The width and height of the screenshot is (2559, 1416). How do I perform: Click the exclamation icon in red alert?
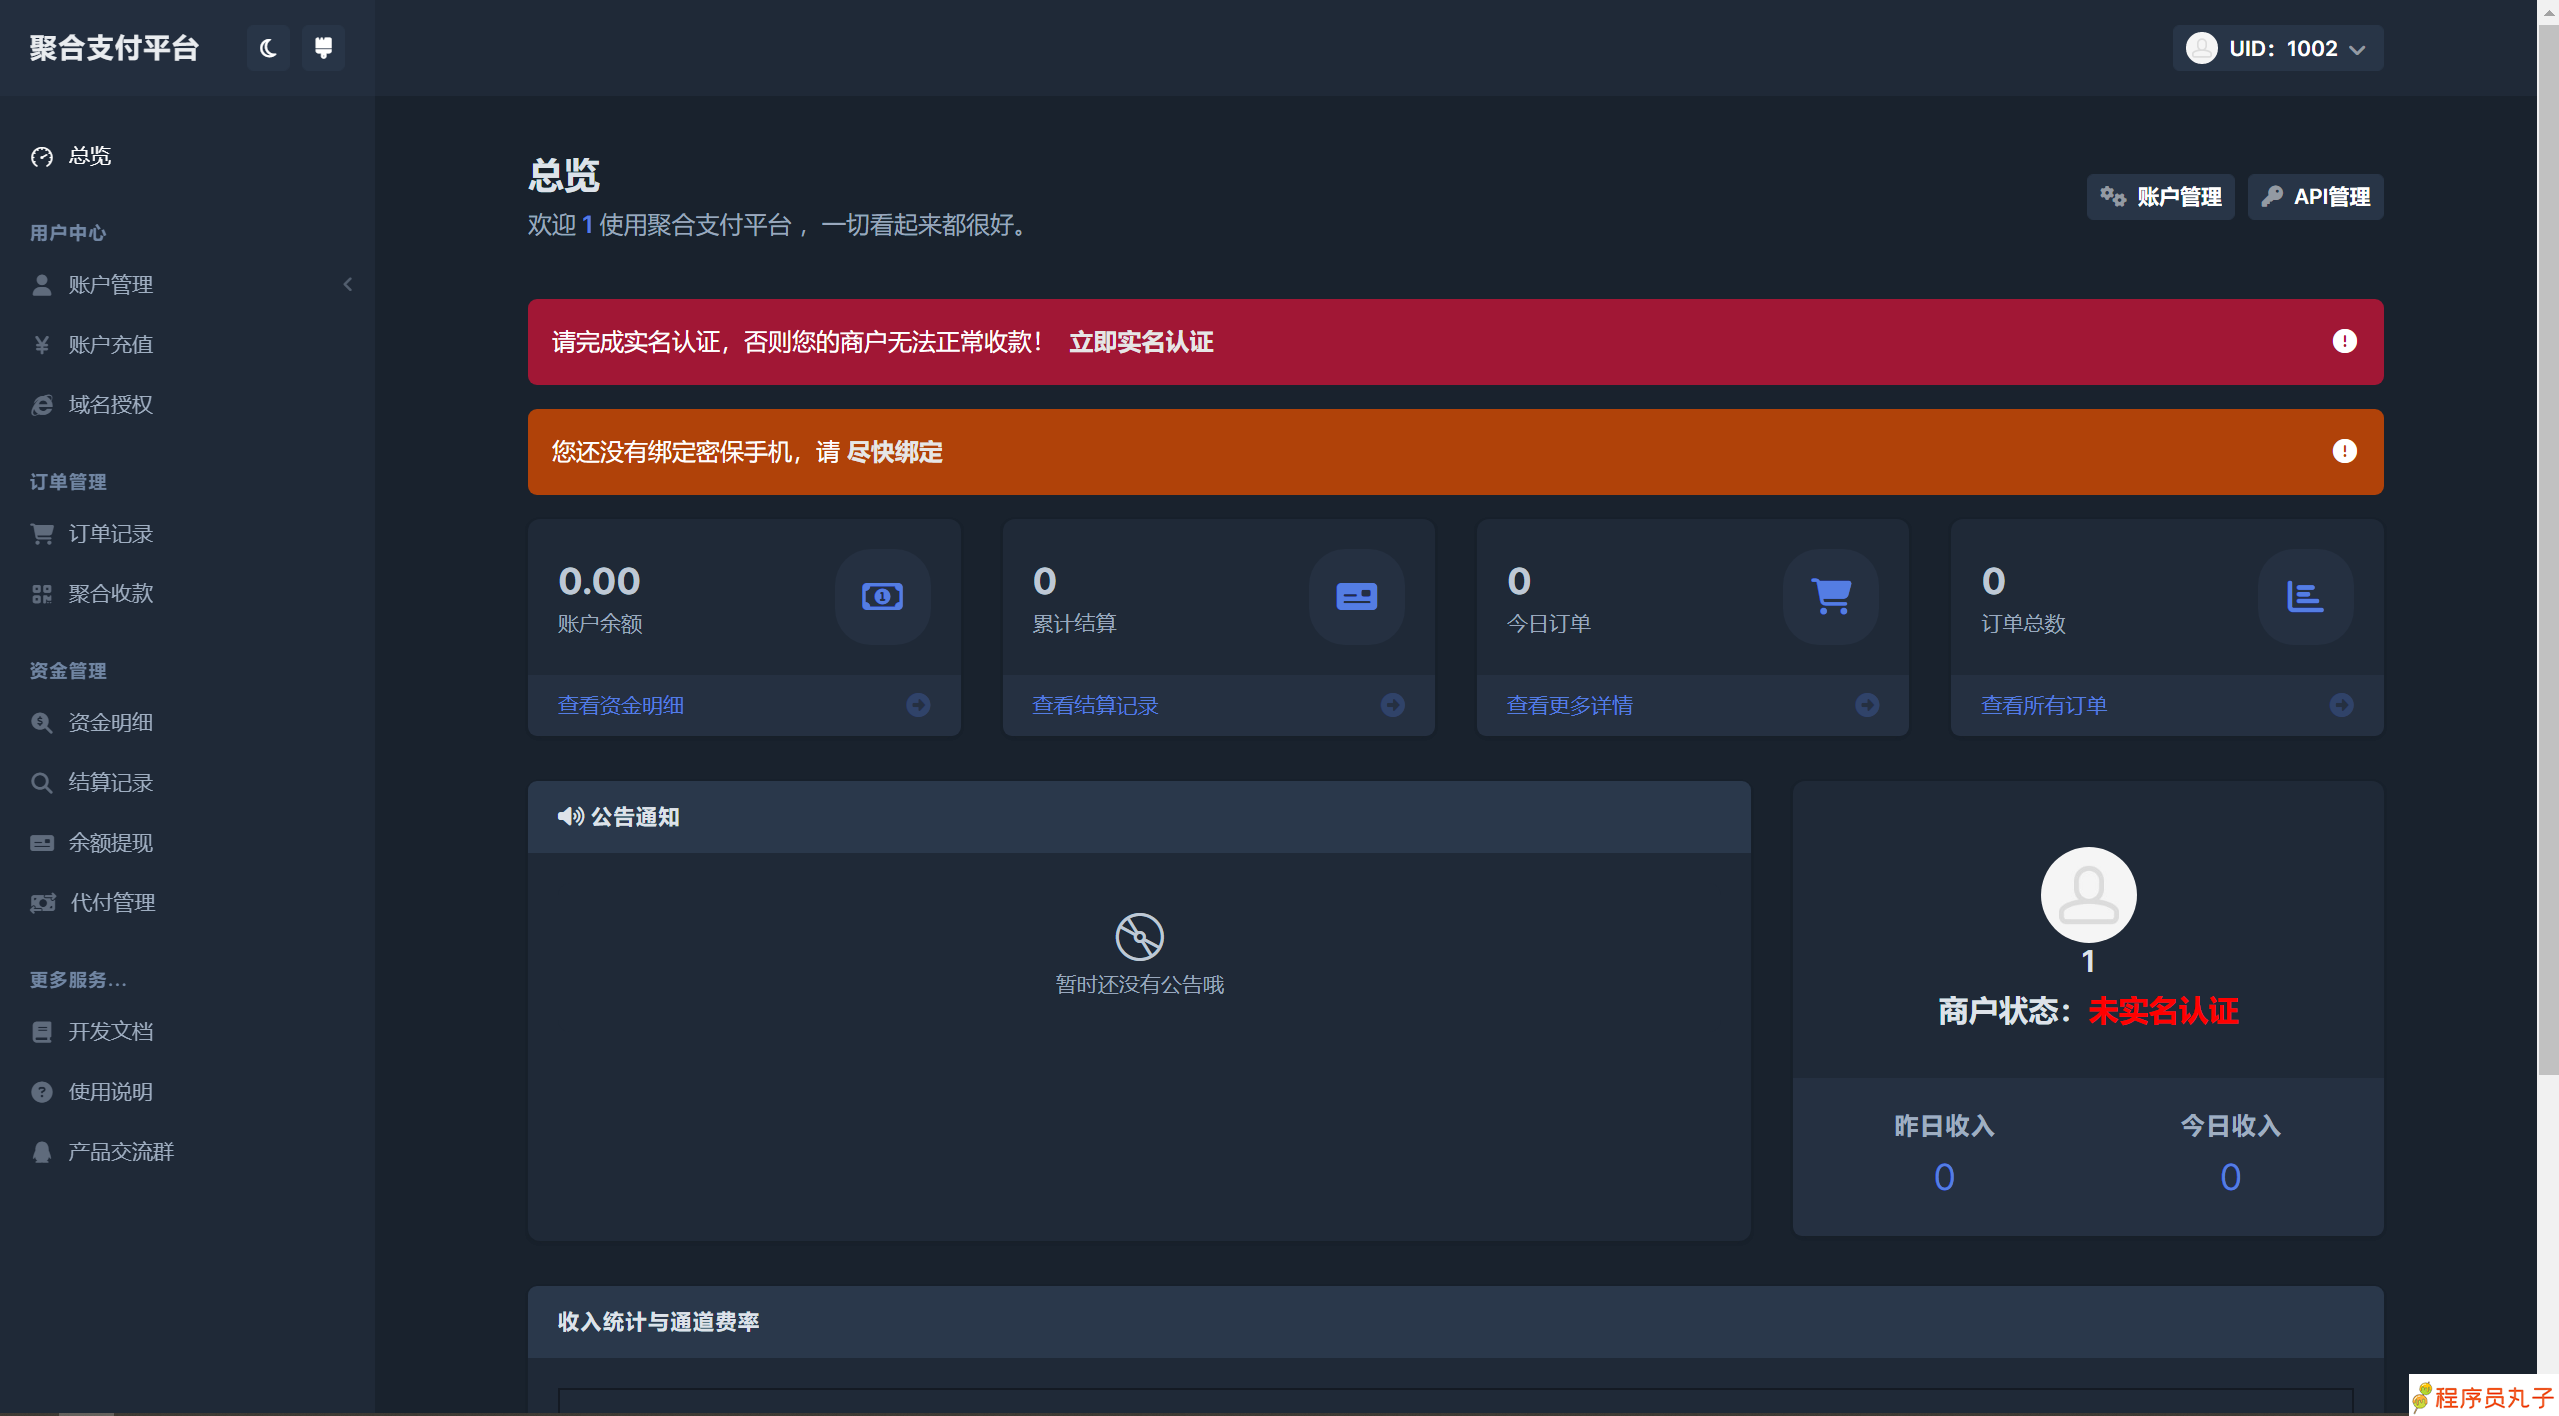[x=2344, y=342]
